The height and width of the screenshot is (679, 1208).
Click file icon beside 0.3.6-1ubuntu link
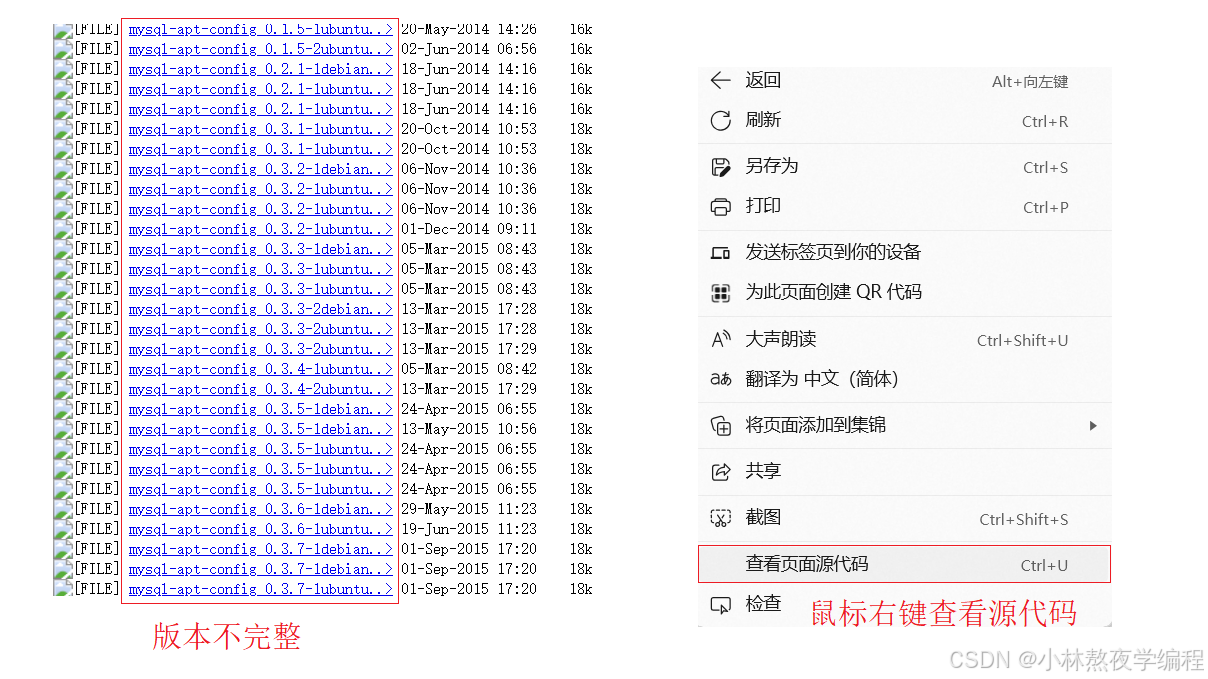click(x=62, y=529)
